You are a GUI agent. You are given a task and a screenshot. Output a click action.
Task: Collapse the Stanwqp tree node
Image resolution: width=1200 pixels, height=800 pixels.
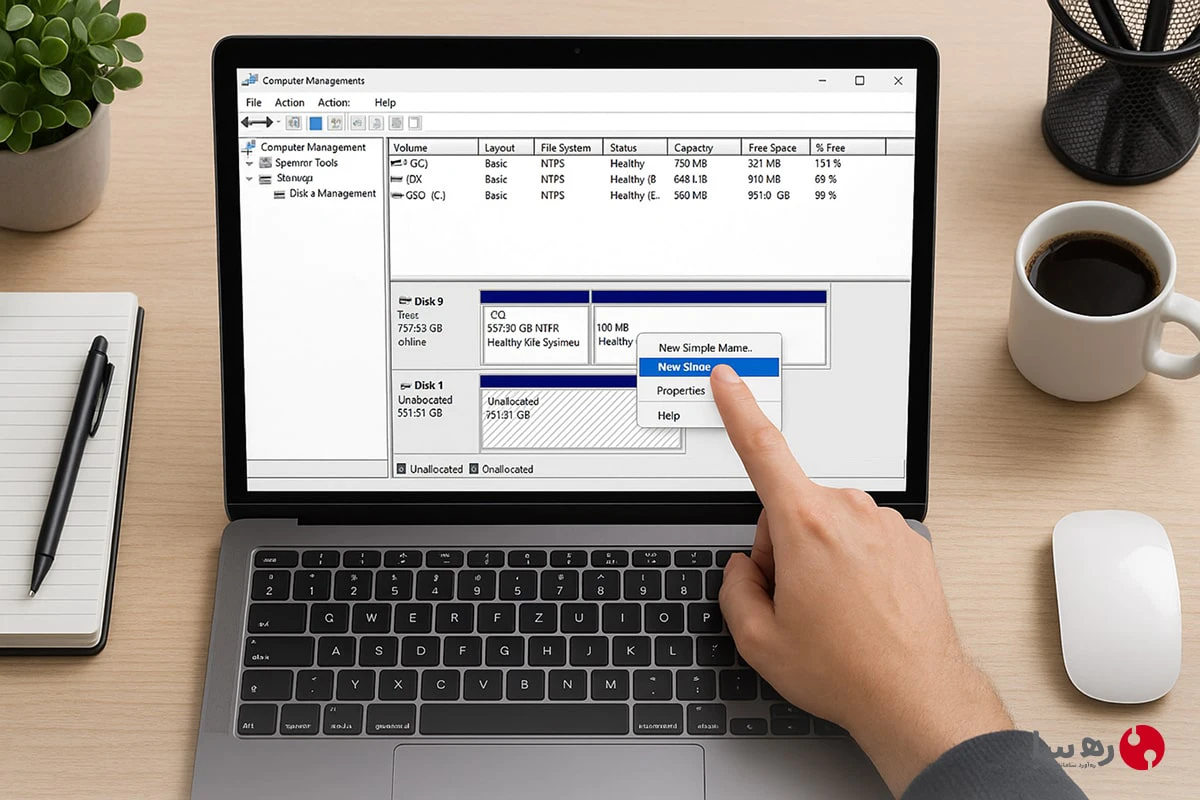(249, 179)
